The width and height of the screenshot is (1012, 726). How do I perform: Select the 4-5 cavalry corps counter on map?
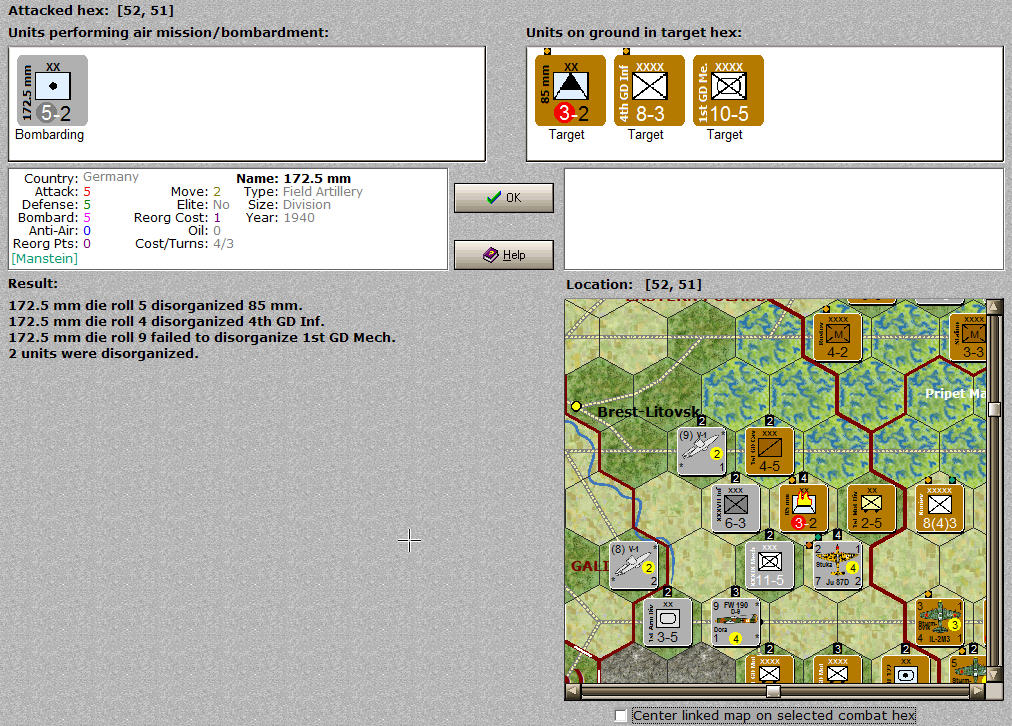pos(769,451)
